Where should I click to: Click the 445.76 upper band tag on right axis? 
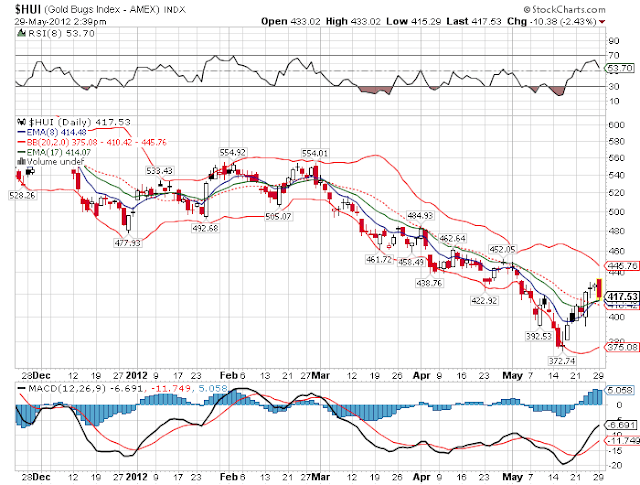(622, 266)
